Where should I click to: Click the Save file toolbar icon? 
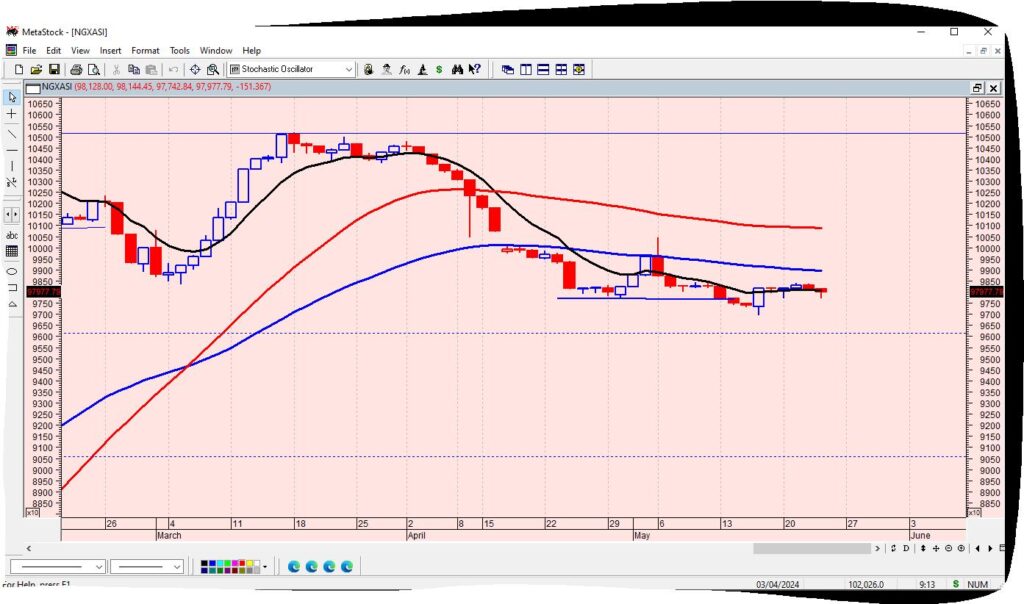(x=54, y=70)
